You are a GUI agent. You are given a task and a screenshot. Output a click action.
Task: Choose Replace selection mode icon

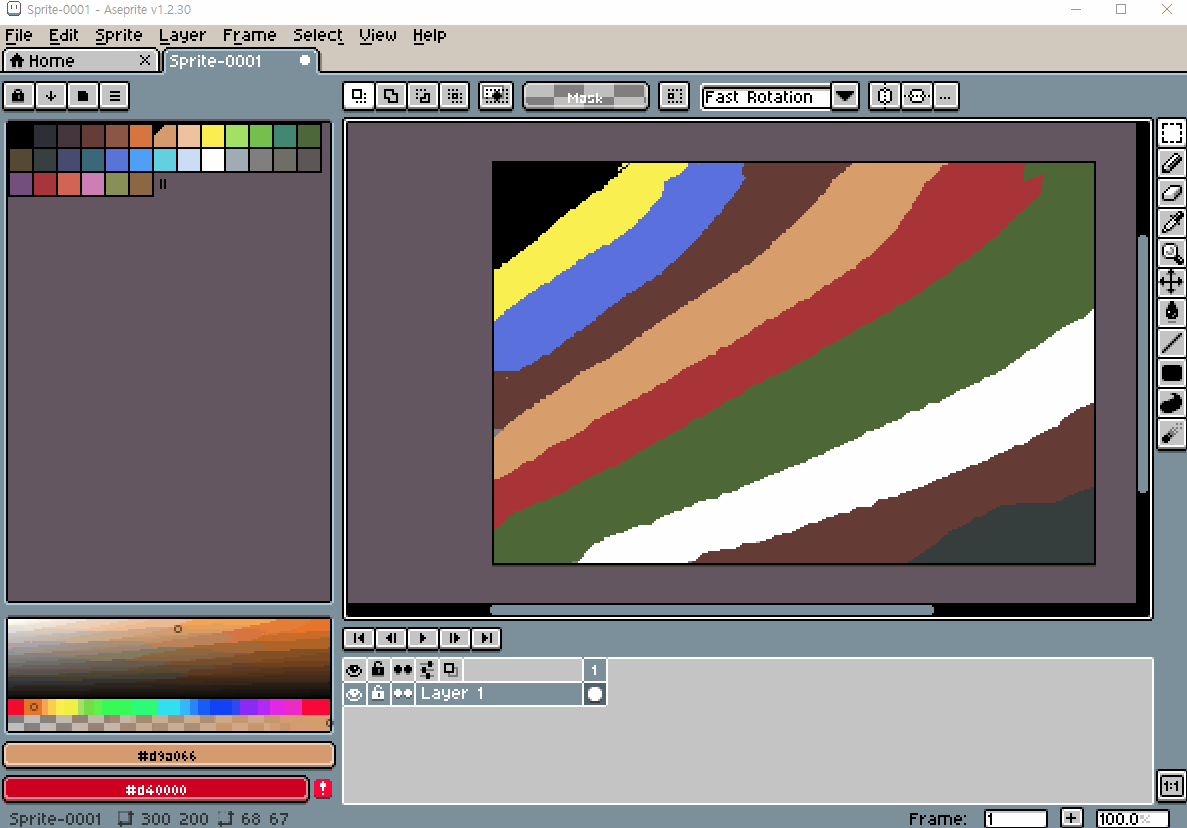click(x=359, y=96)
